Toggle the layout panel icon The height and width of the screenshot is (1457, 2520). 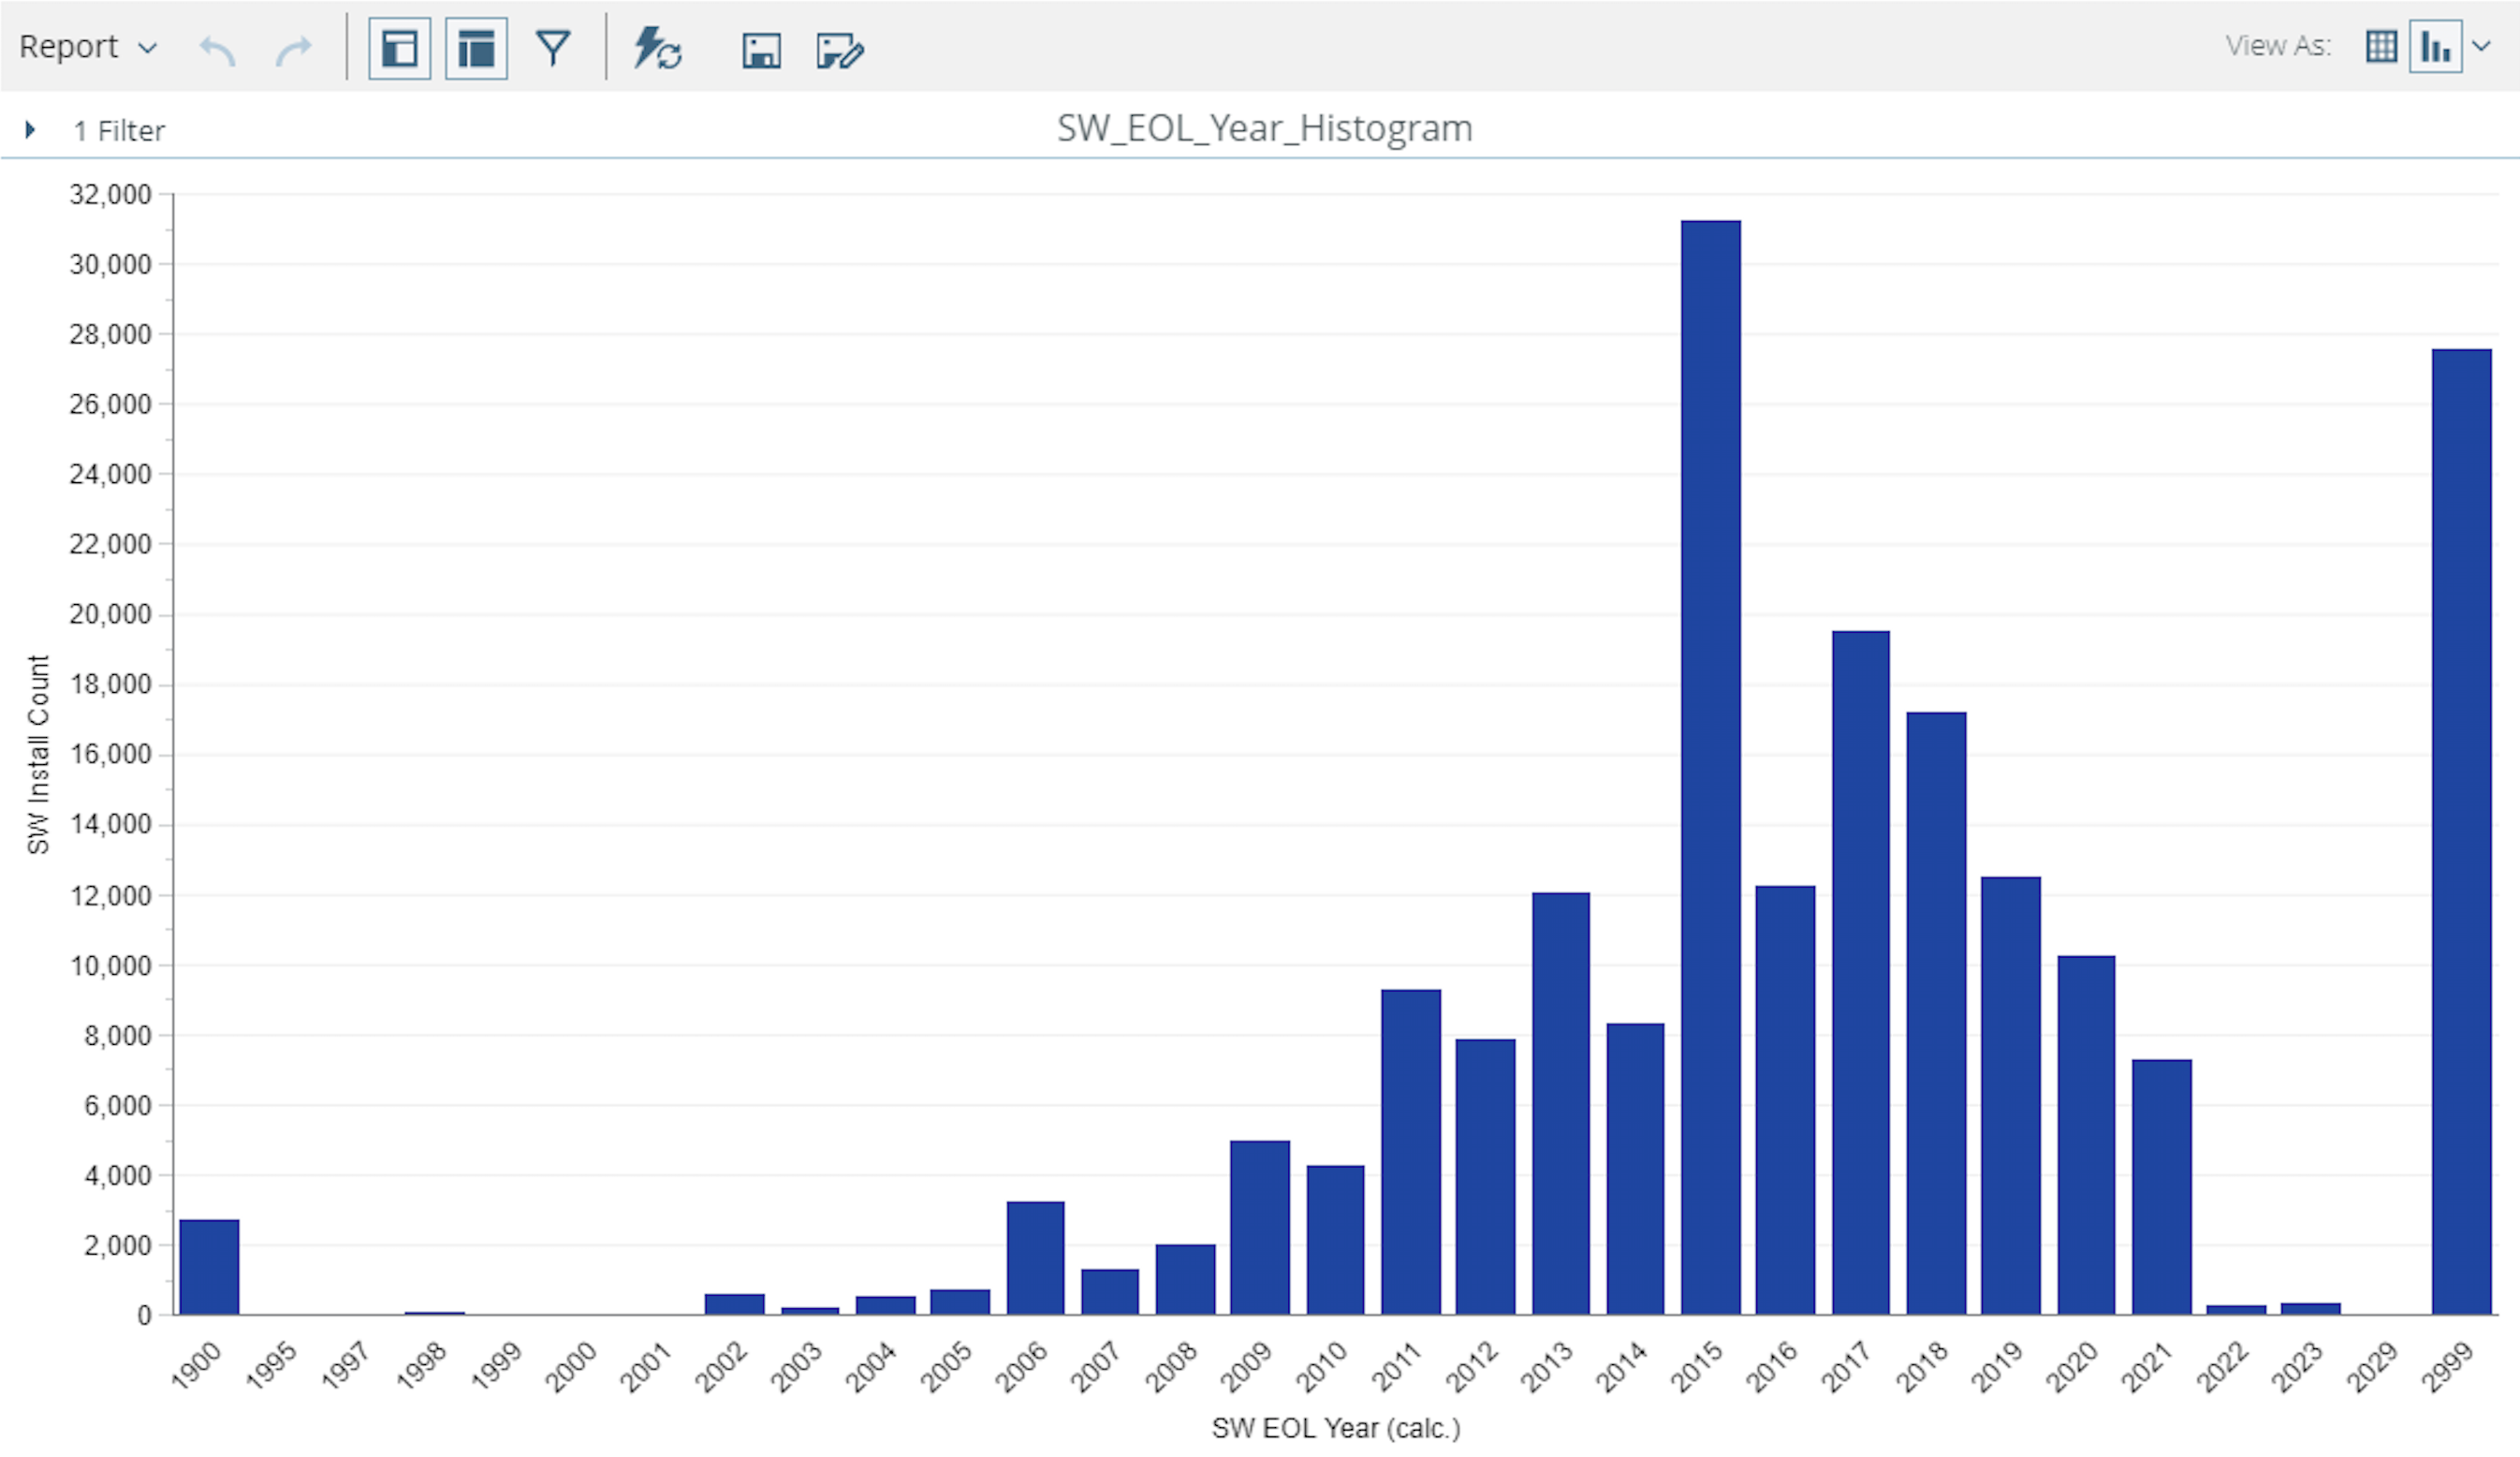(x=476, y=48)
